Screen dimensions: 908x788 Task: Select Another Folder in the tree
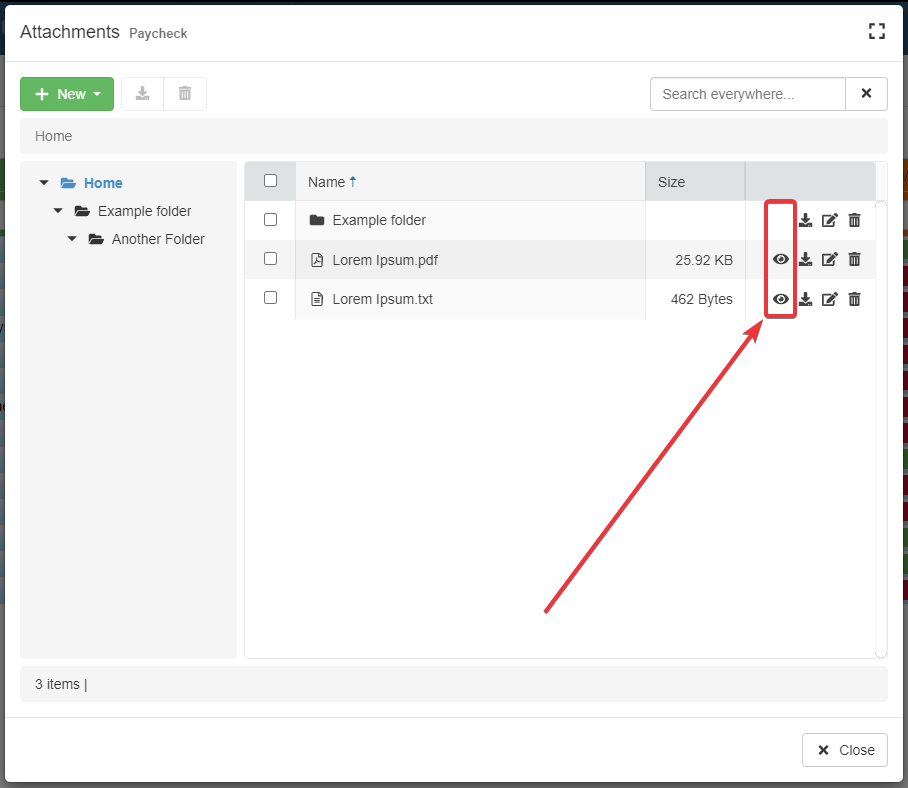click(x=157, y=239)
